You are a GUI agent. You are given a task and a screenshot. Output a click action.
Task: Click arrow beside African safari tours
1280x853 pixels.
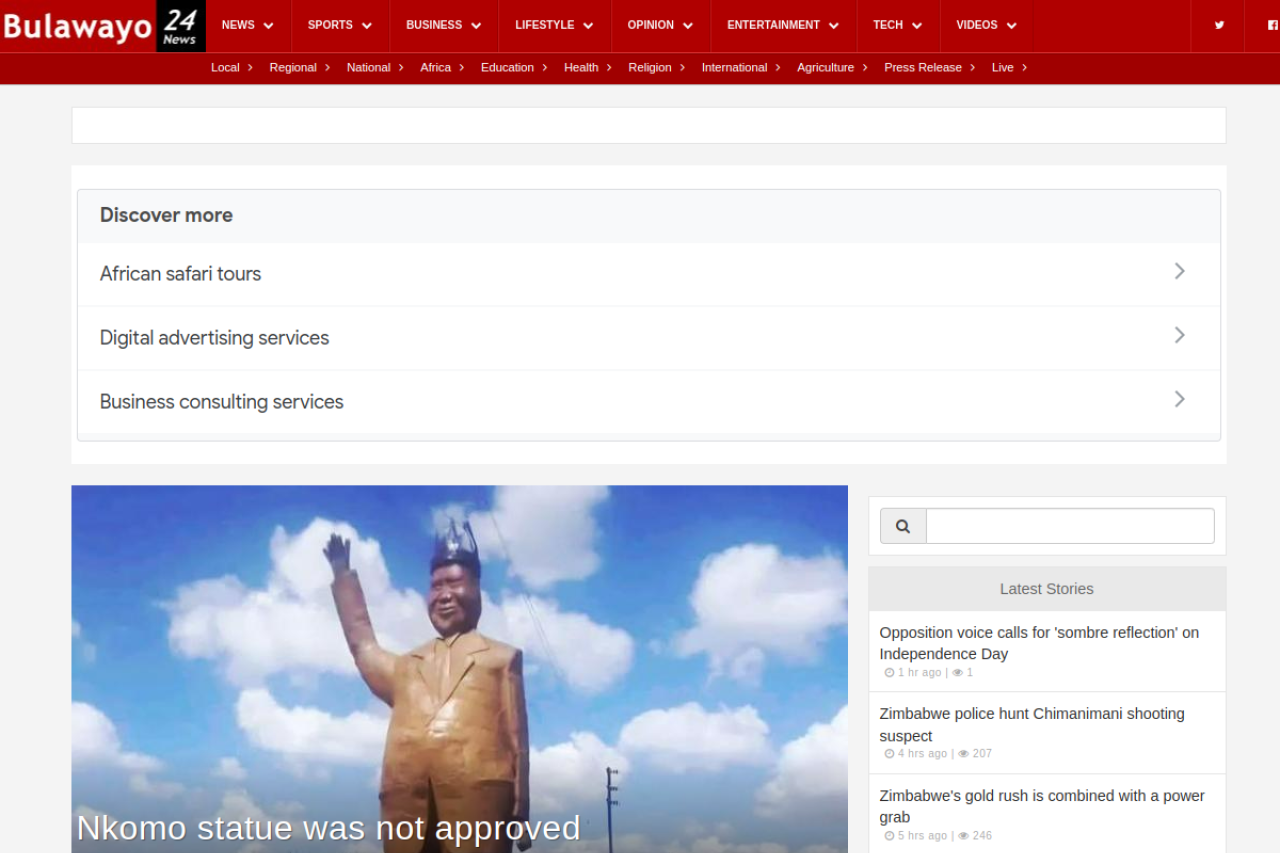coord(1179,271)
